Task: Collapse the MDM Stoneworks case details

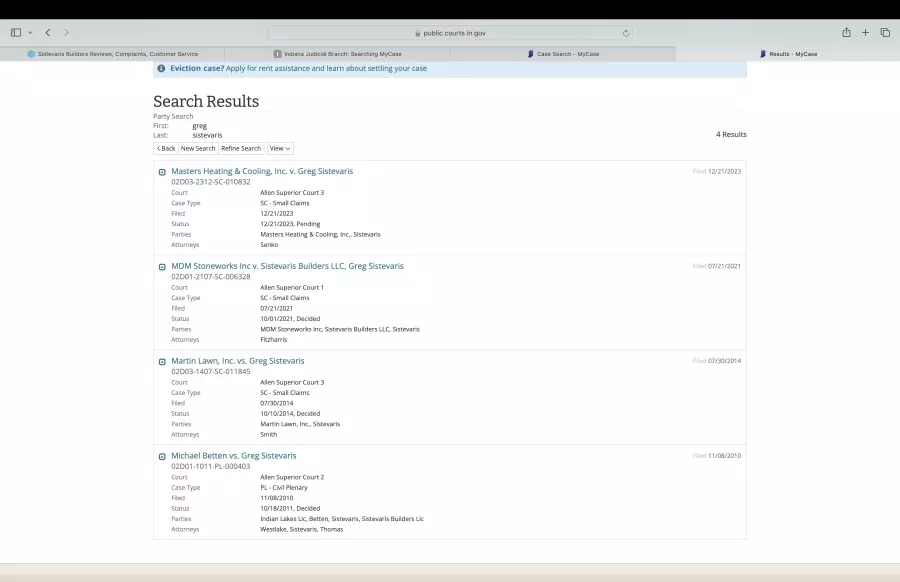Action: (162, 267)
